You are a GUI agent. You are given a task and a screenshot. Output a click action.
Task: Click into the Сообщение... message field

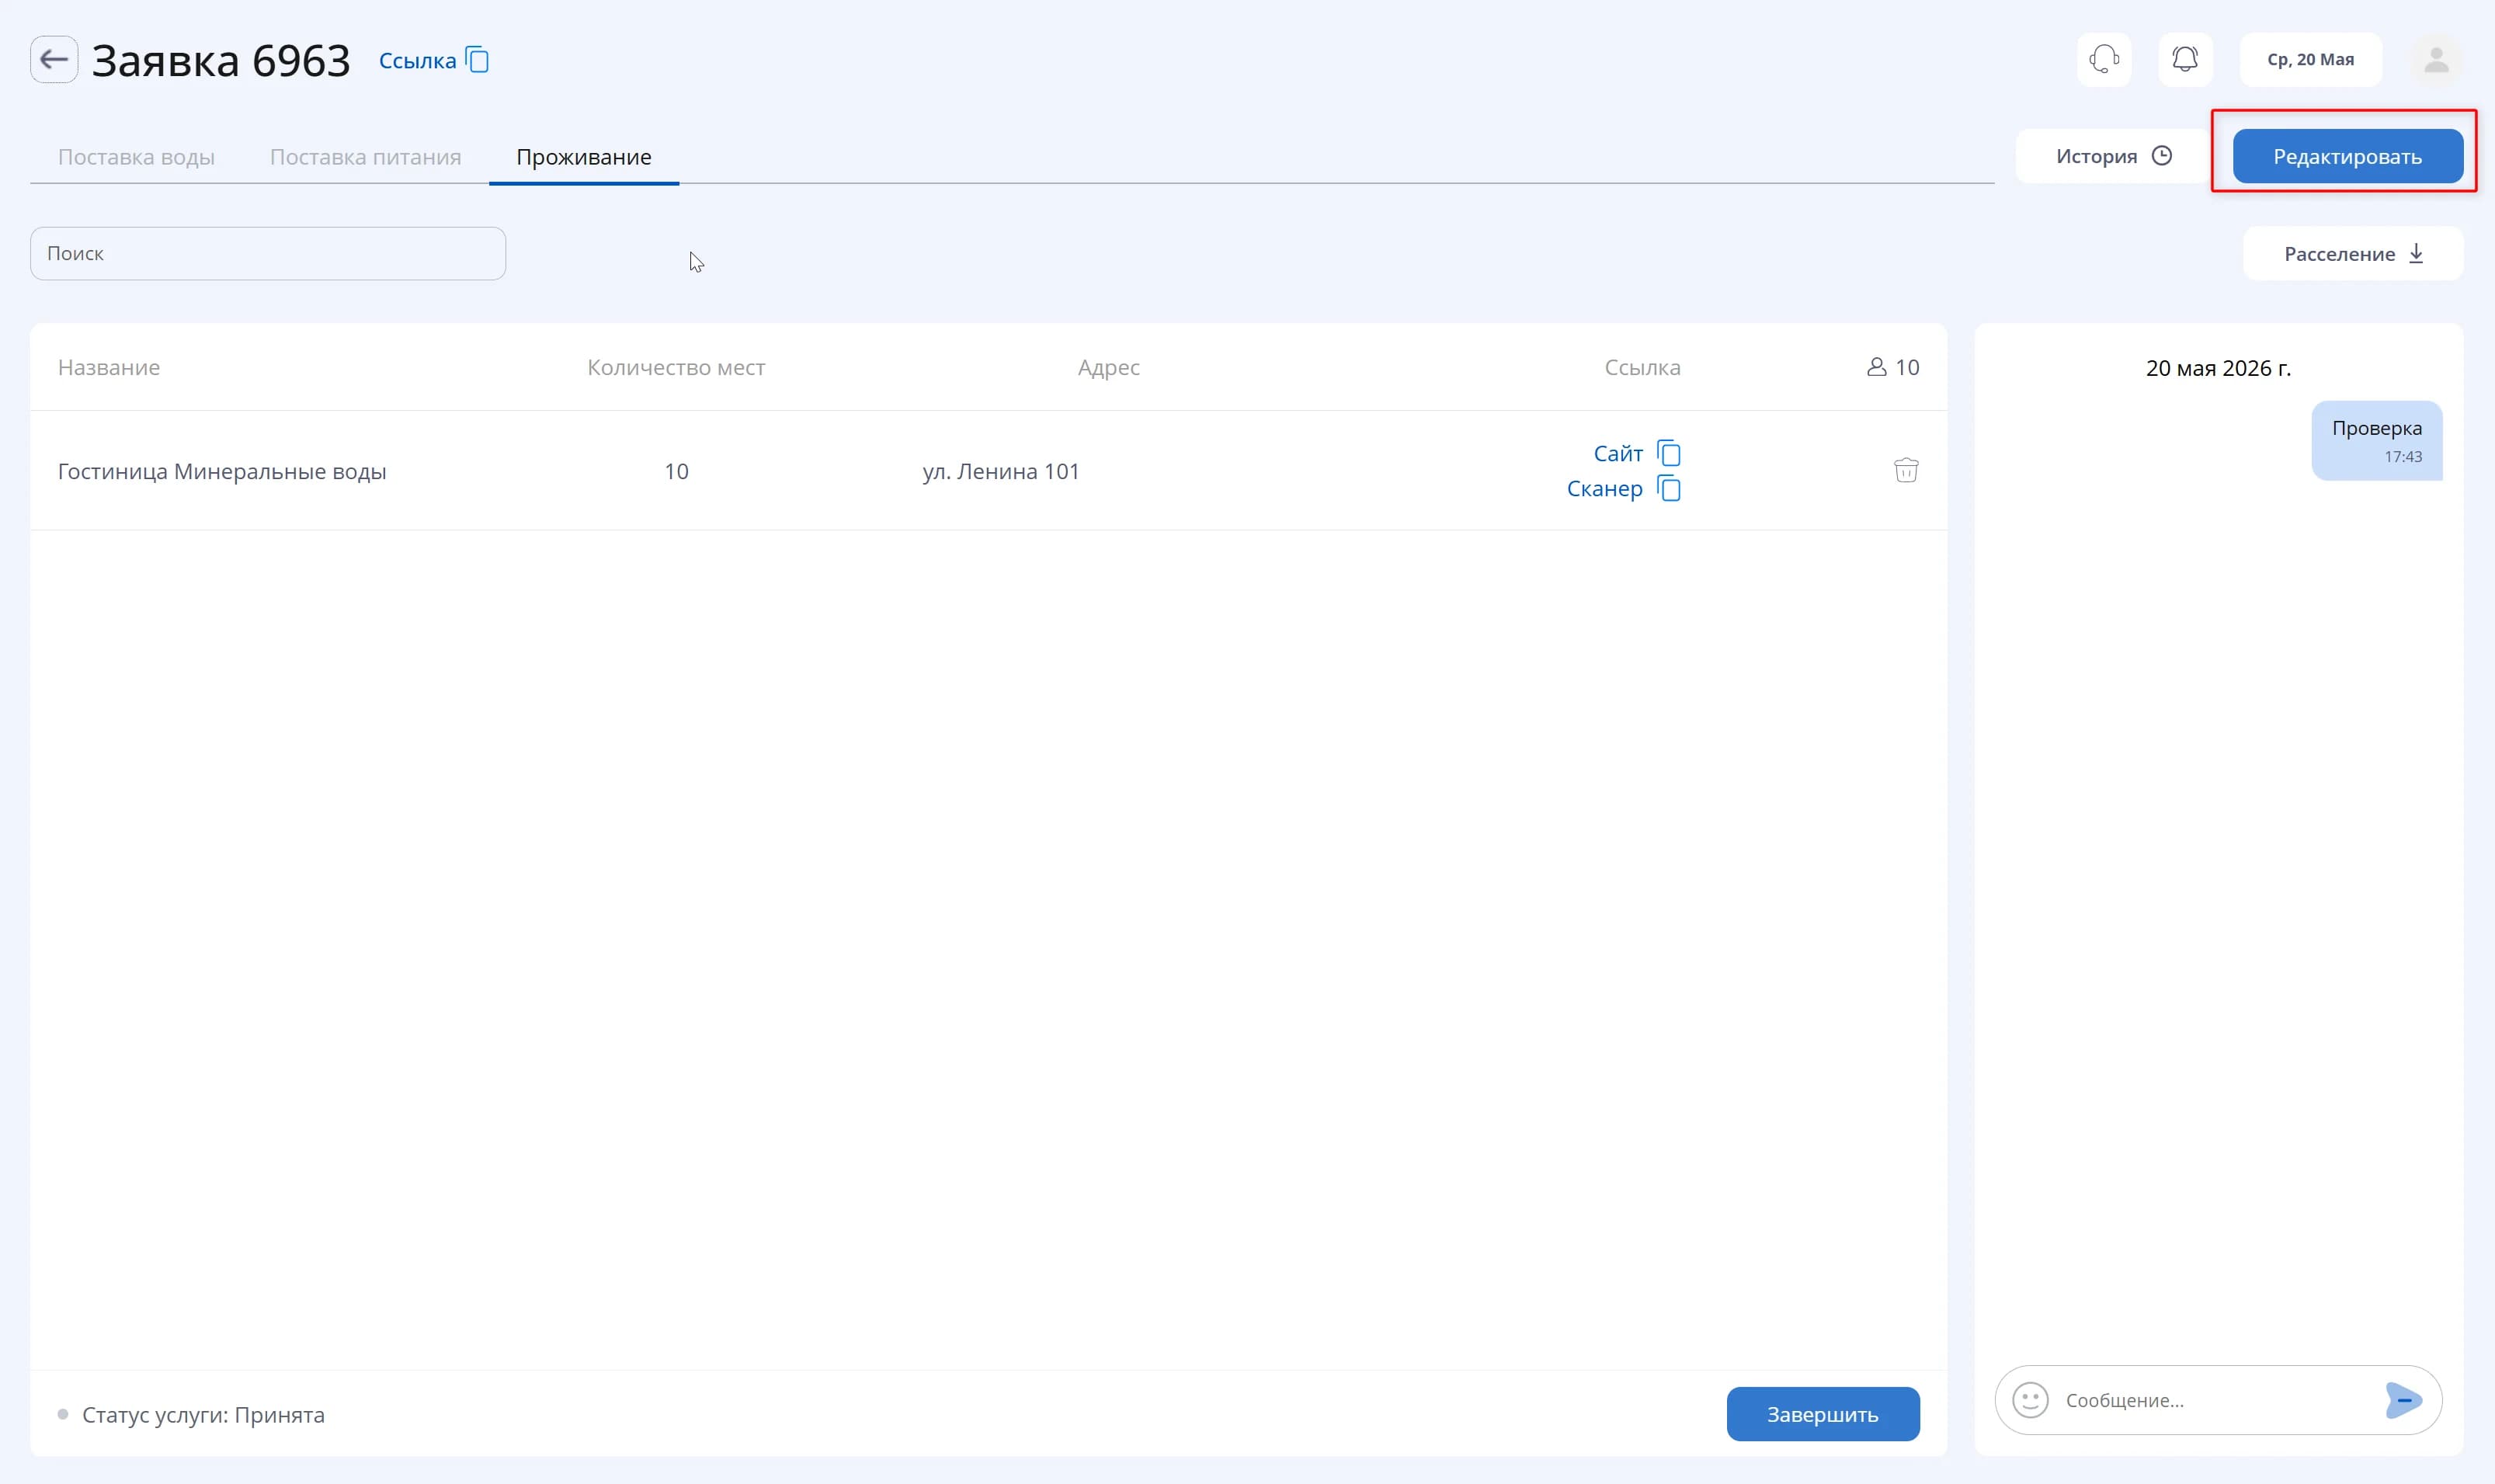2218,1400
